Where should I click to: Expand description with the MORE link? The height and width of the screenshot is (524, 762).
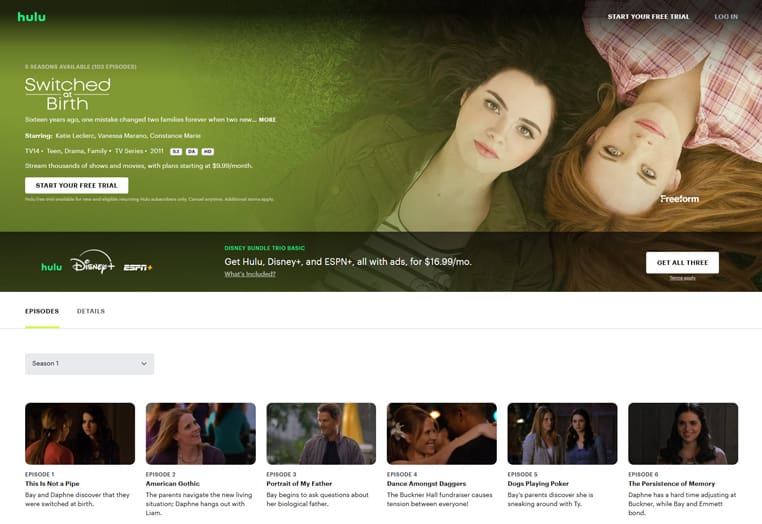point(267,120)
